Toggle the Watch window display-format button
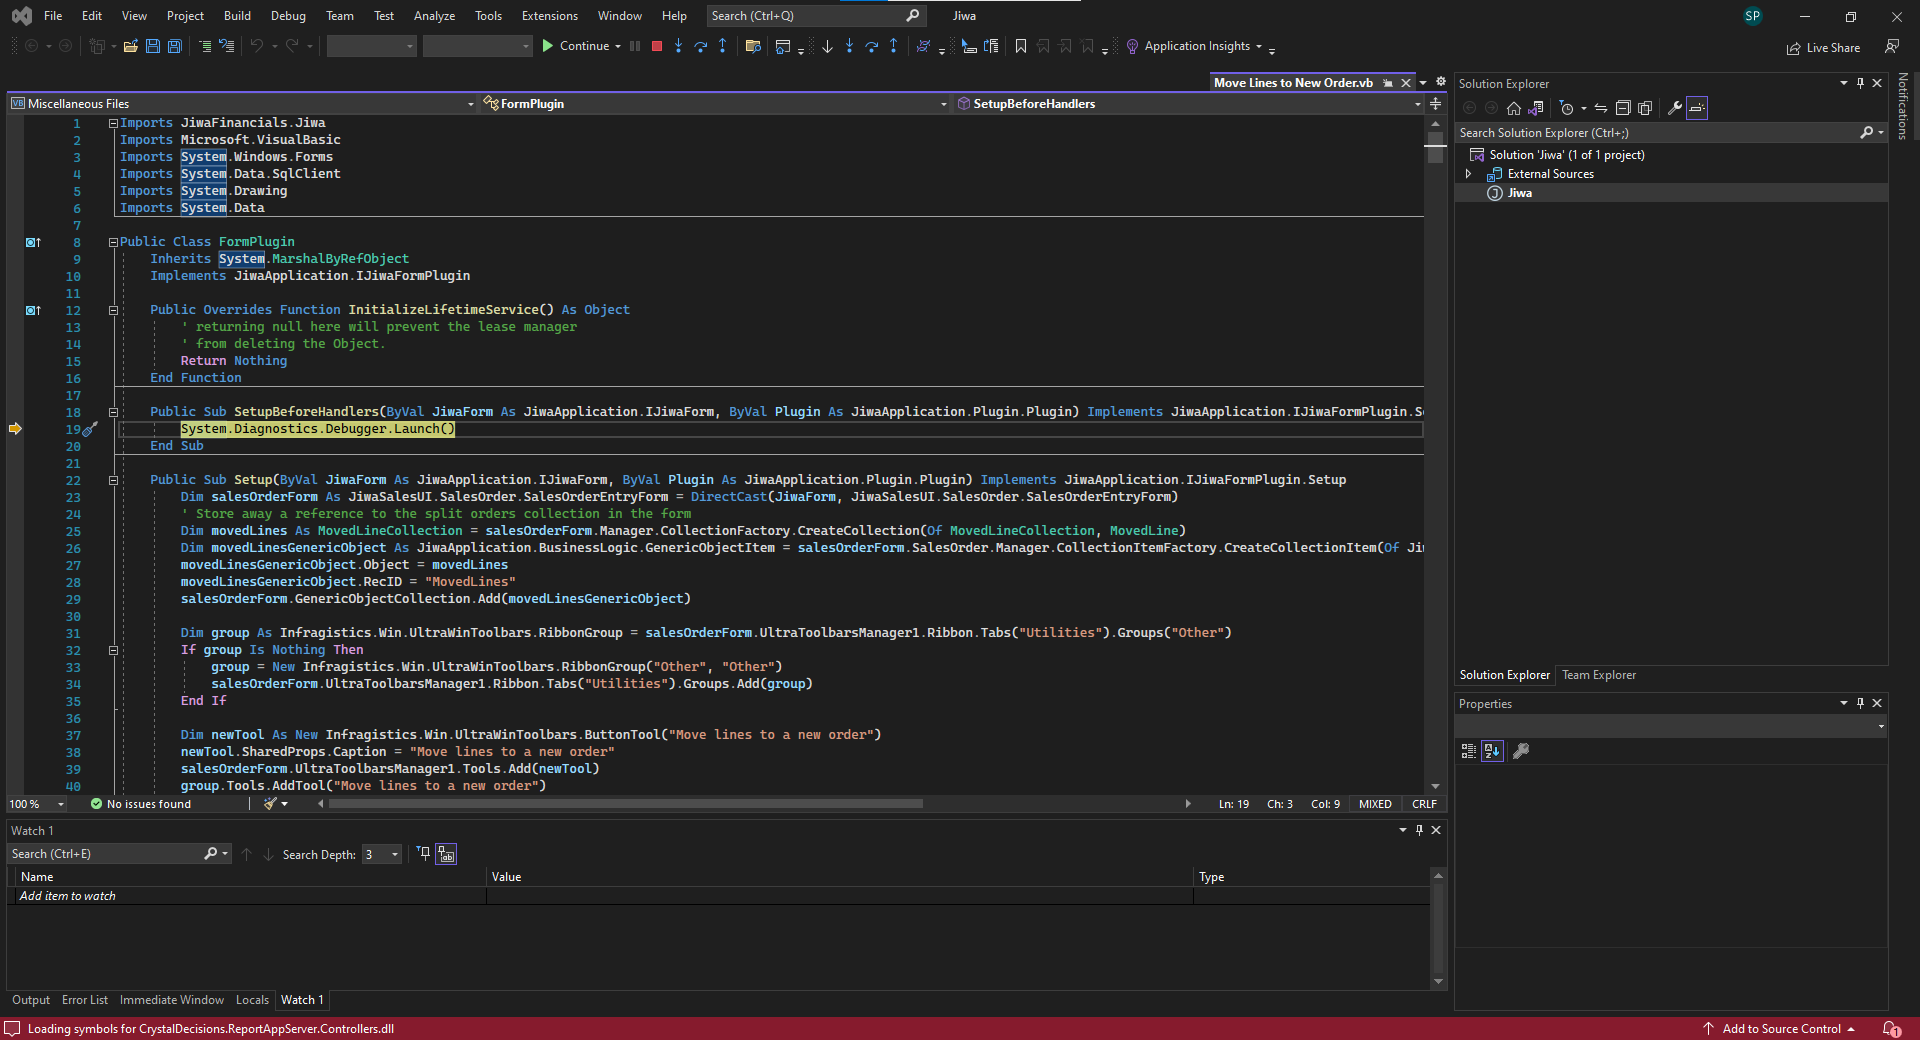 [x=446, y=854]
